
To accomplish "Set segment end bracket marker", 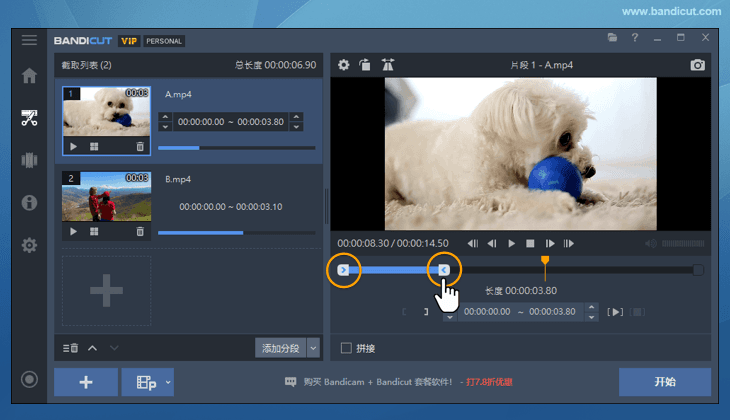I will point(426,312).
